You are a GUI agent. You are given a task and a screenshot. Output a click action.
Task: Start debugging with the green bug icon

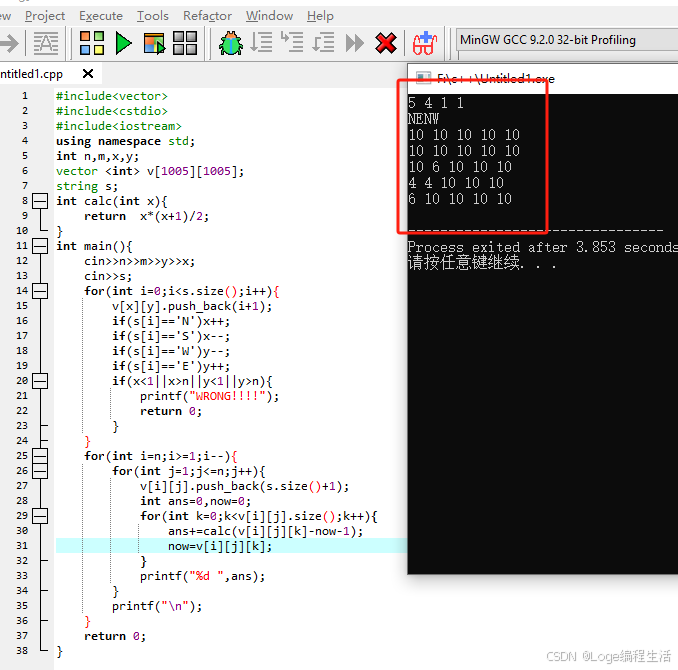(231, 43)
